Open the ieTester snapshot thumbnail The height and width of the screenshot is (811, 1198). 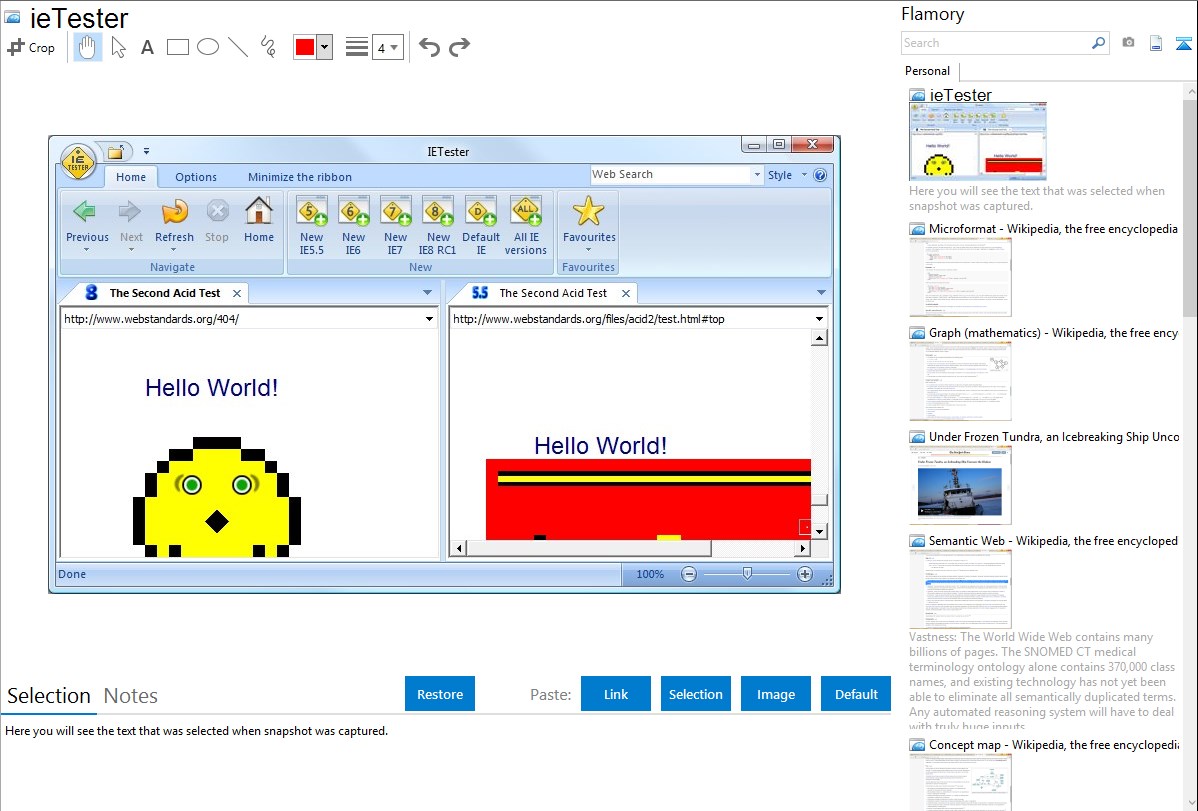point(978,142)
